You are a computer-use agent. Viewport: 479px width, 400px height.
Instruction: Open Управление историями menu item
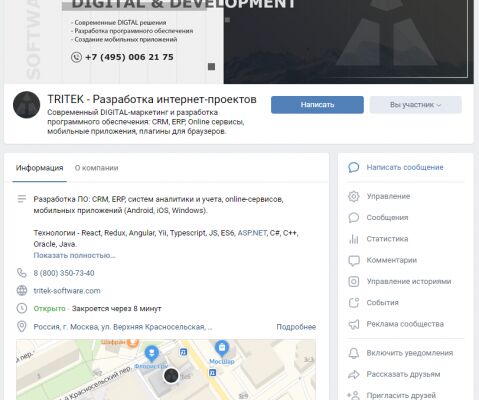pos(409,281)
